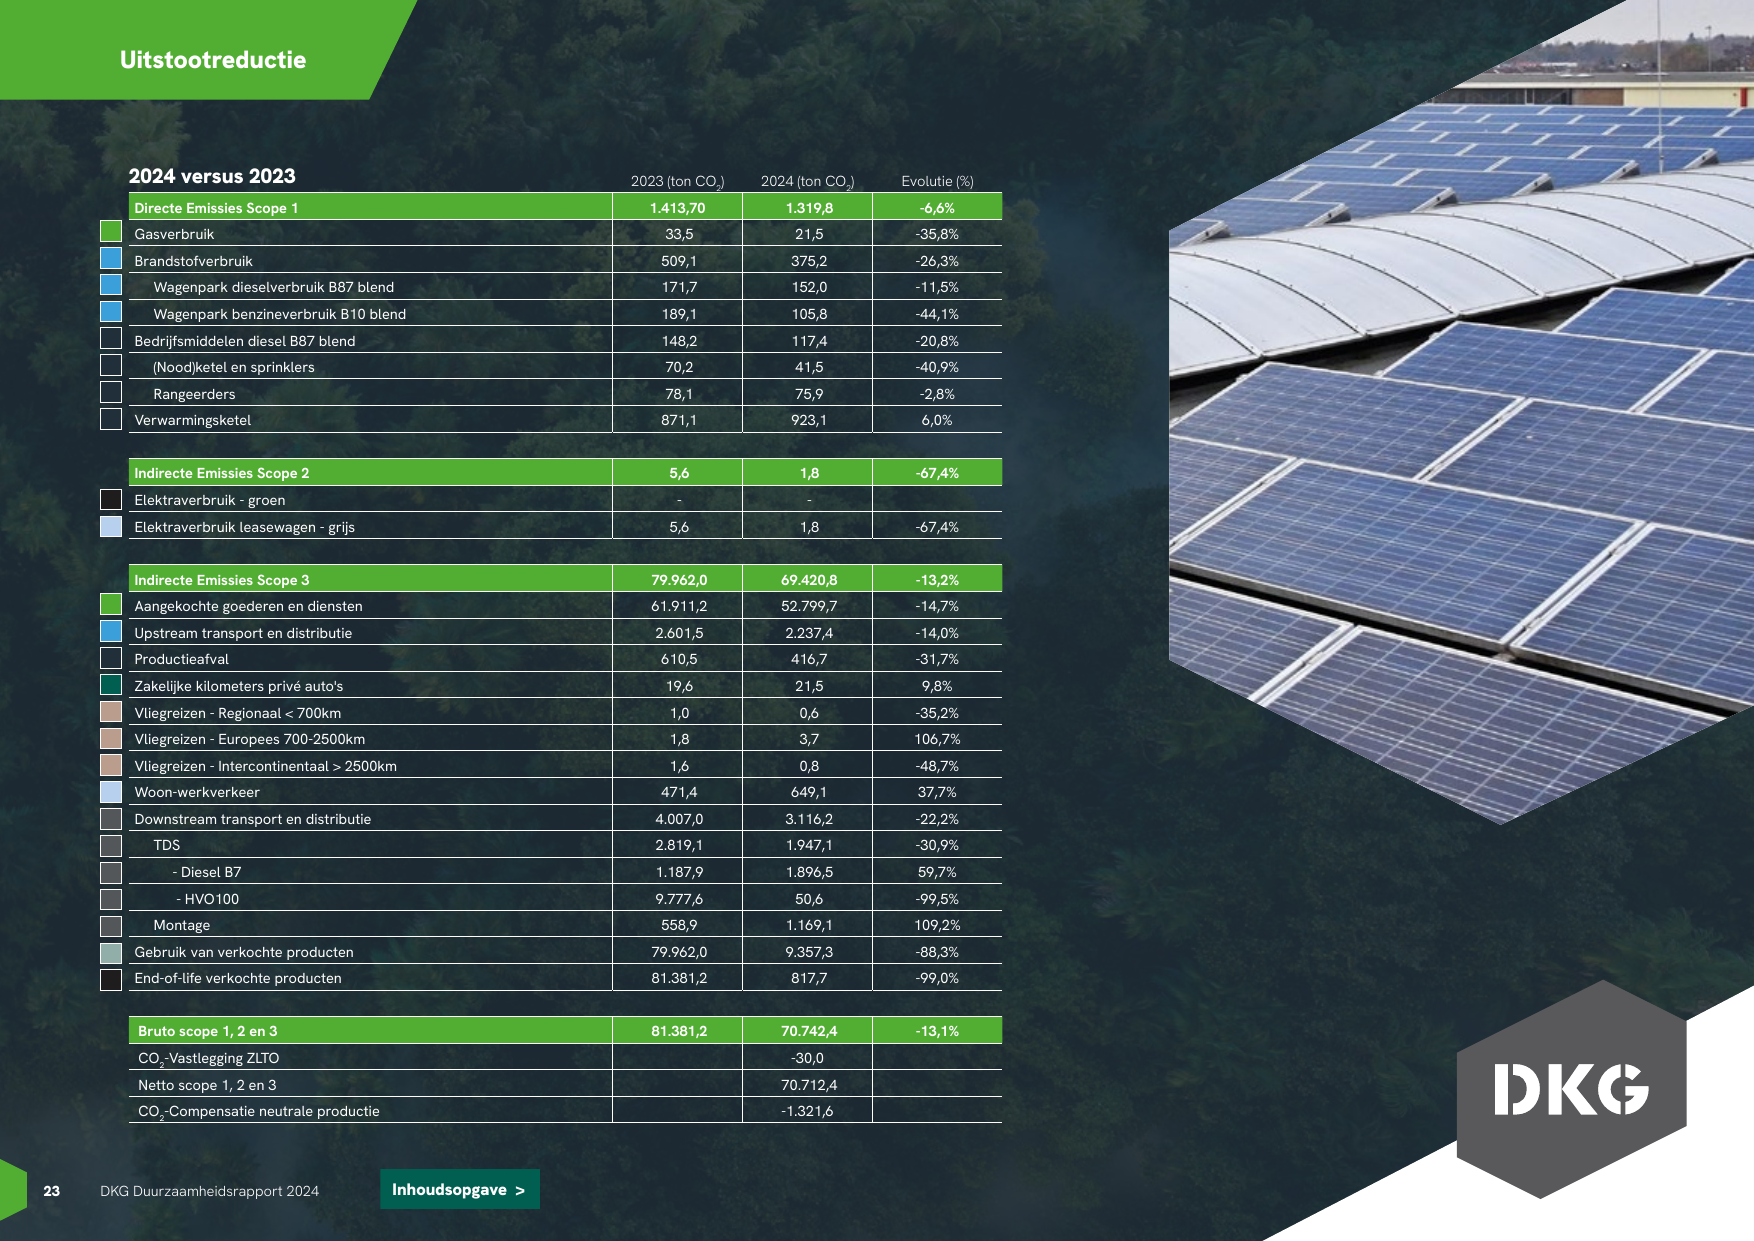
Task: Click the 'Evolutie (%)' column header
Action: point(937,181)
